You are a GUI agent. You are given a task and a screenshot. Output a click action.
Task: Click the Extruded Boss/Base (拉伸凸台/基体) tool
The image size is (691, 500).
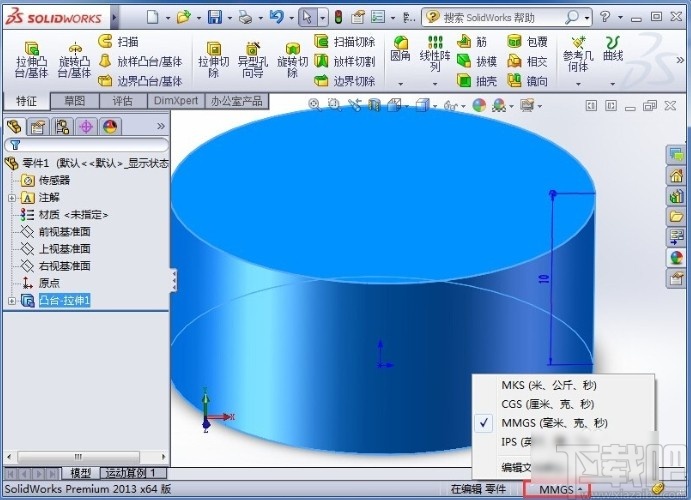pyautogui.click(x=31, y=59)
